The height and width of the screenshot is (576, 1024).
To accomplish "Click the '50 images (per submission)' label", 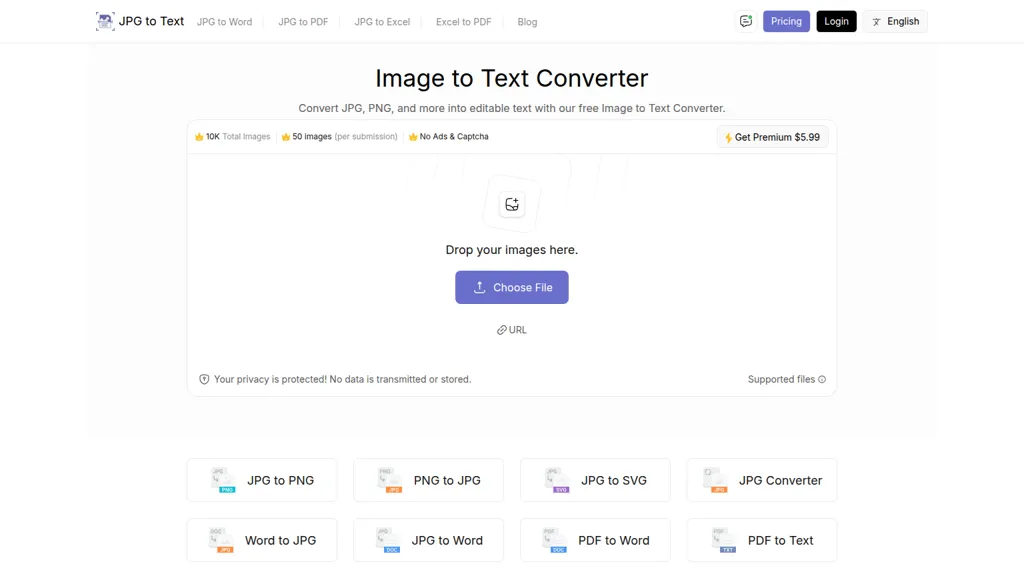I will (345, 137).
